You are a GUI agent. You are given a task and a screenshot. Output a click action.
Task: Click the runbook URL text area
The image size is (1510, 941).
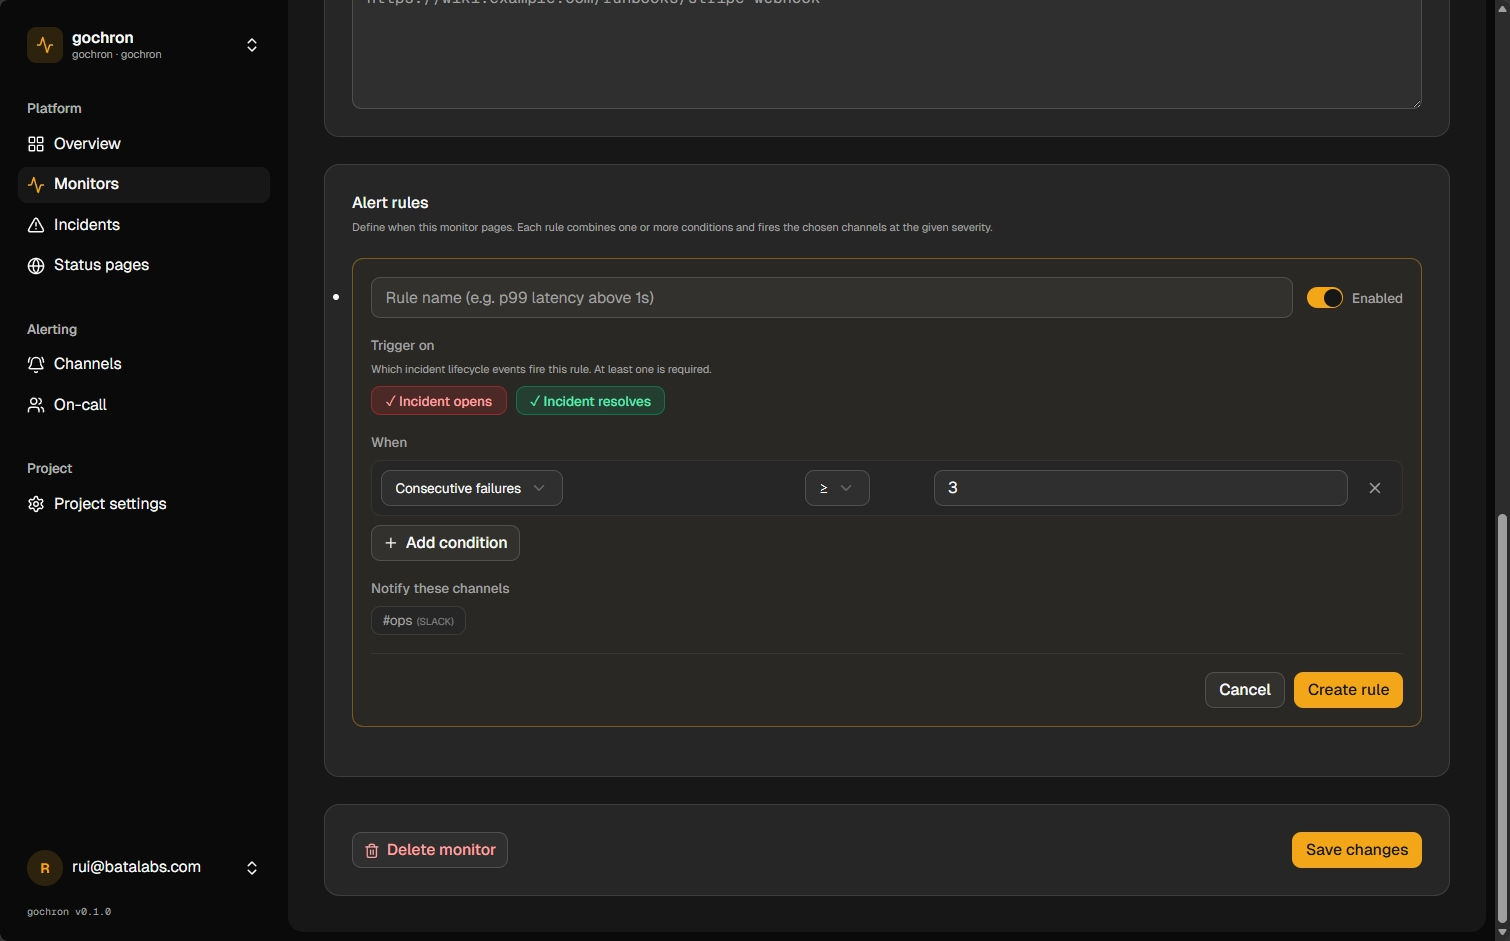point(886,52)
